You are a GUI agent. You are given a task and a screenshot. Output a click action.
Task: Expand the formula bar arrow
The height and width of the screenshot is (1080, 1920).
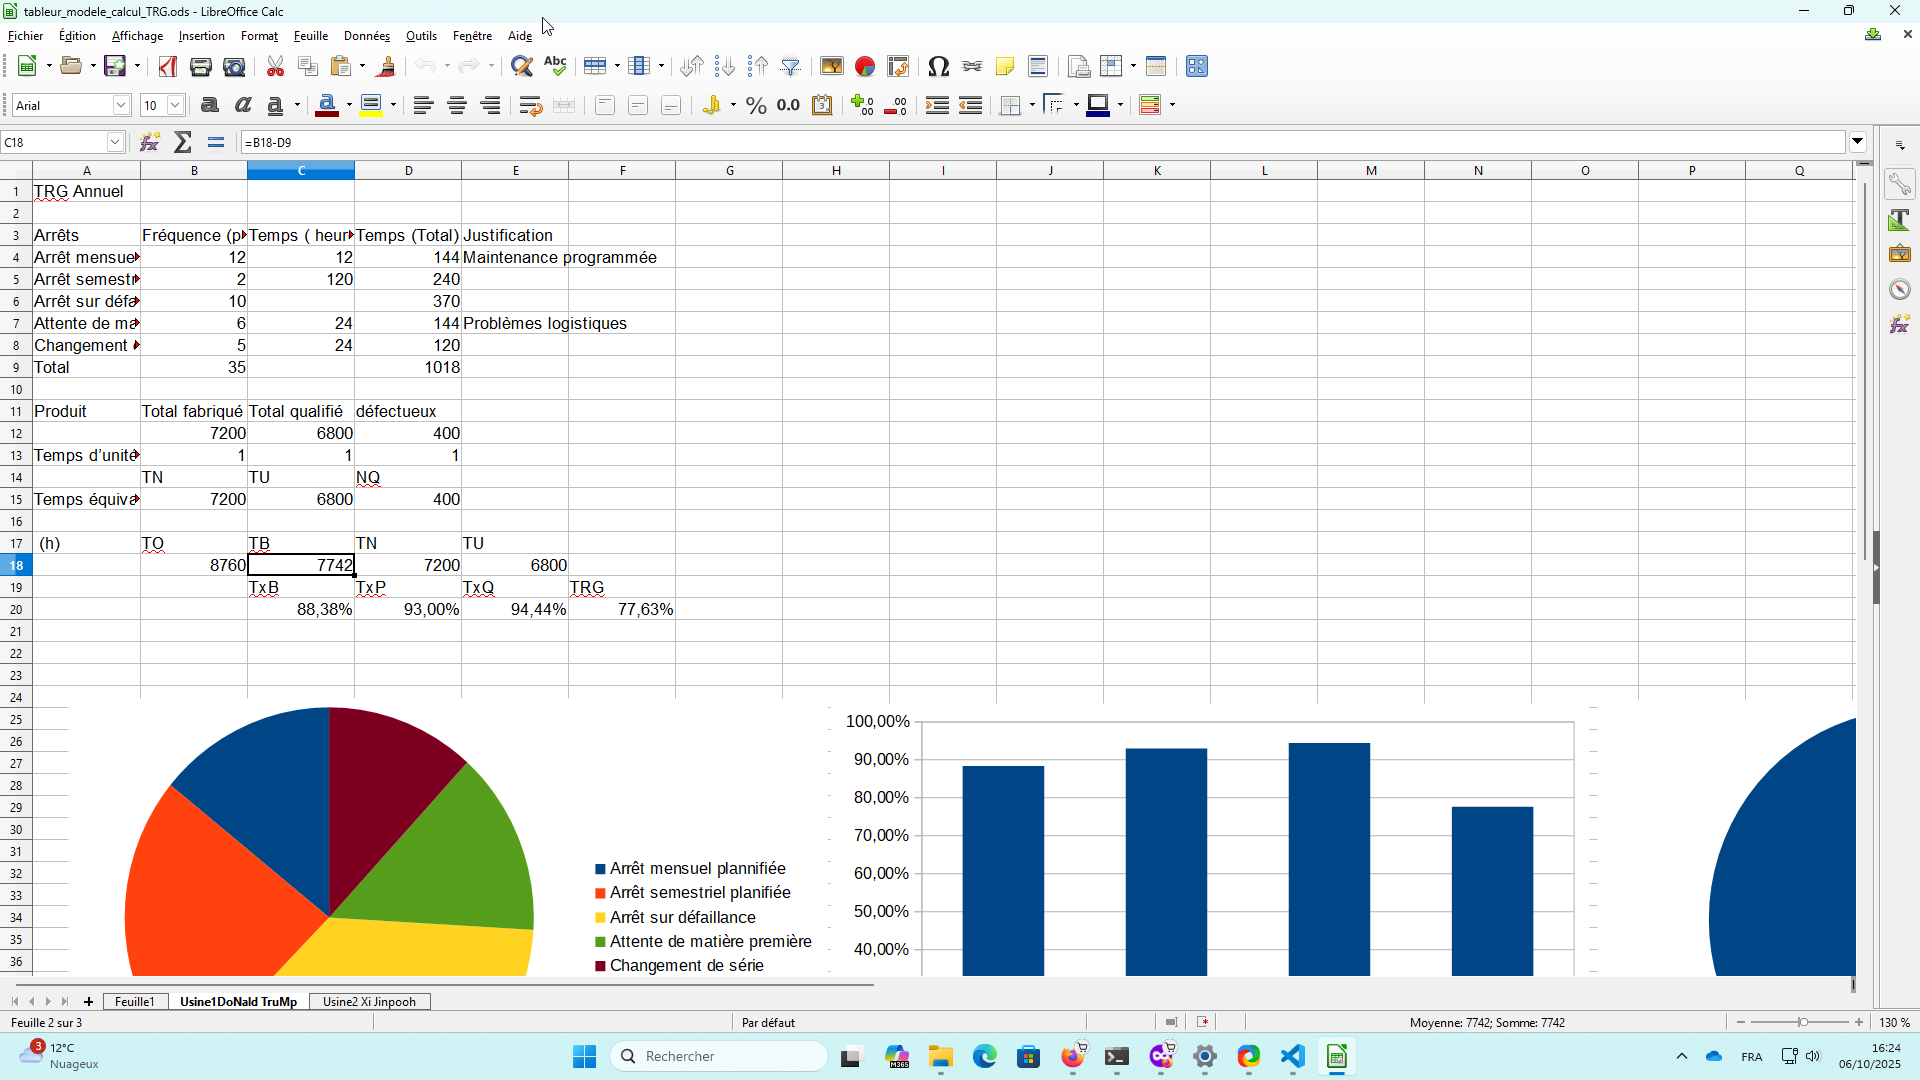pos(1858,142)
